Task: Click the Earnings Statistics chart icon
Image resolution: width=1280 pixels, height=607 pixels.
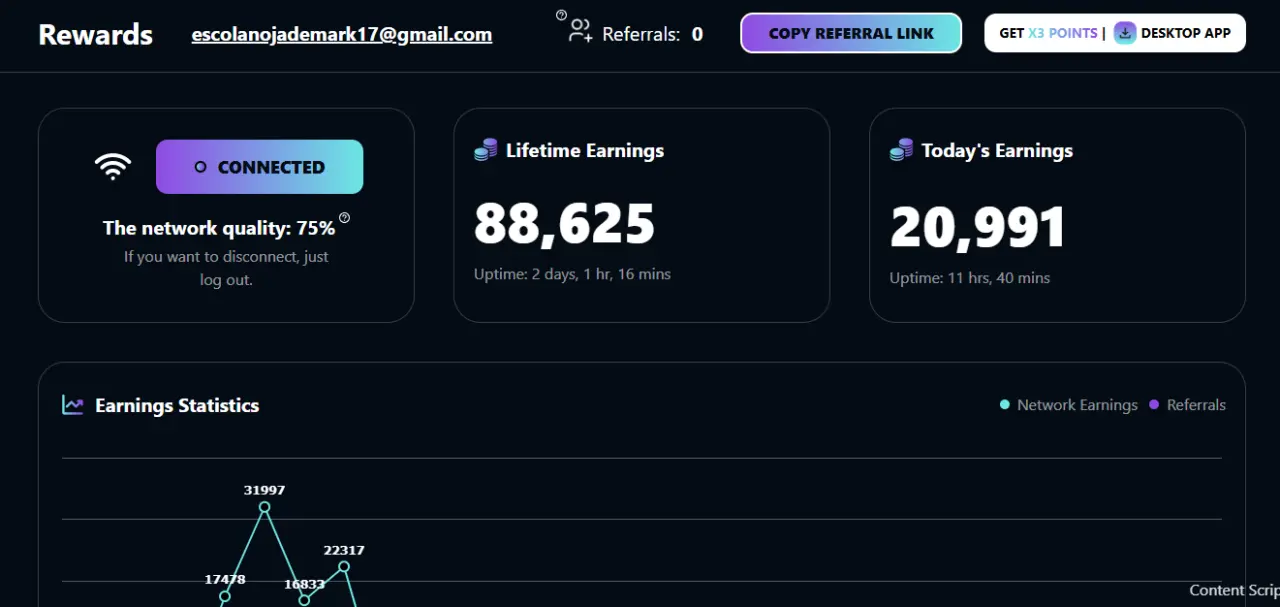Action: [73, 405]
